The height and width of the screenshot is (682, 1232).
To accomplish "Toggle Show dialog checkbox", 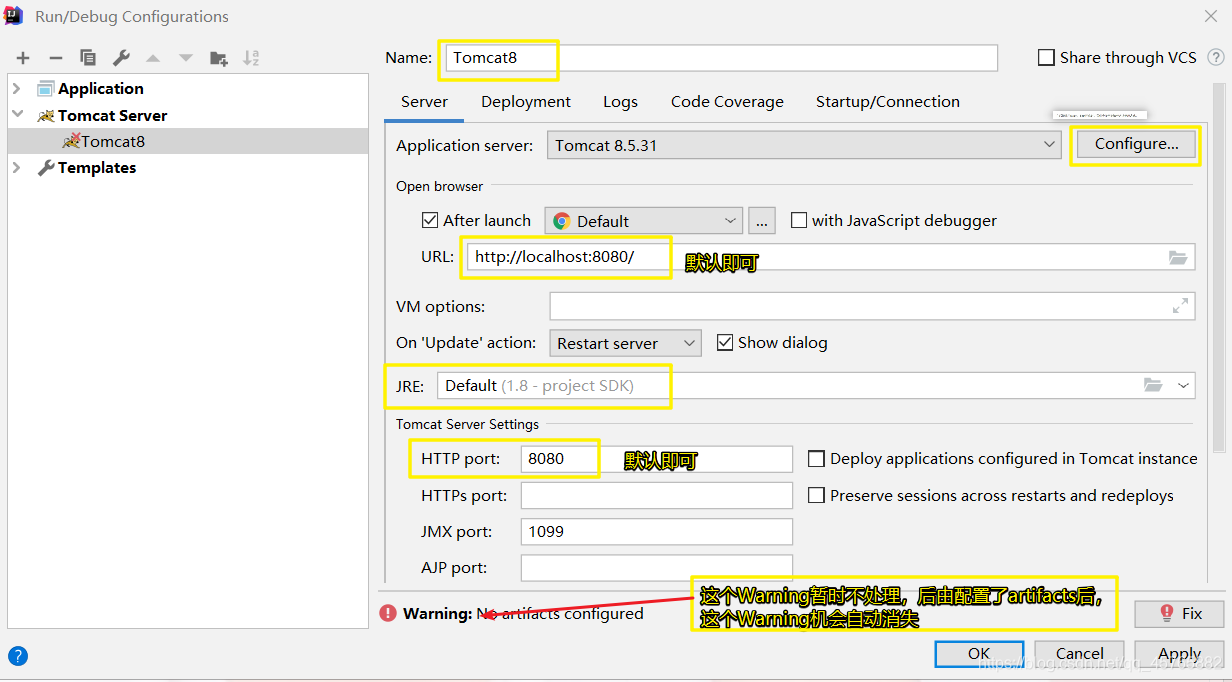I will coord(725,342).
